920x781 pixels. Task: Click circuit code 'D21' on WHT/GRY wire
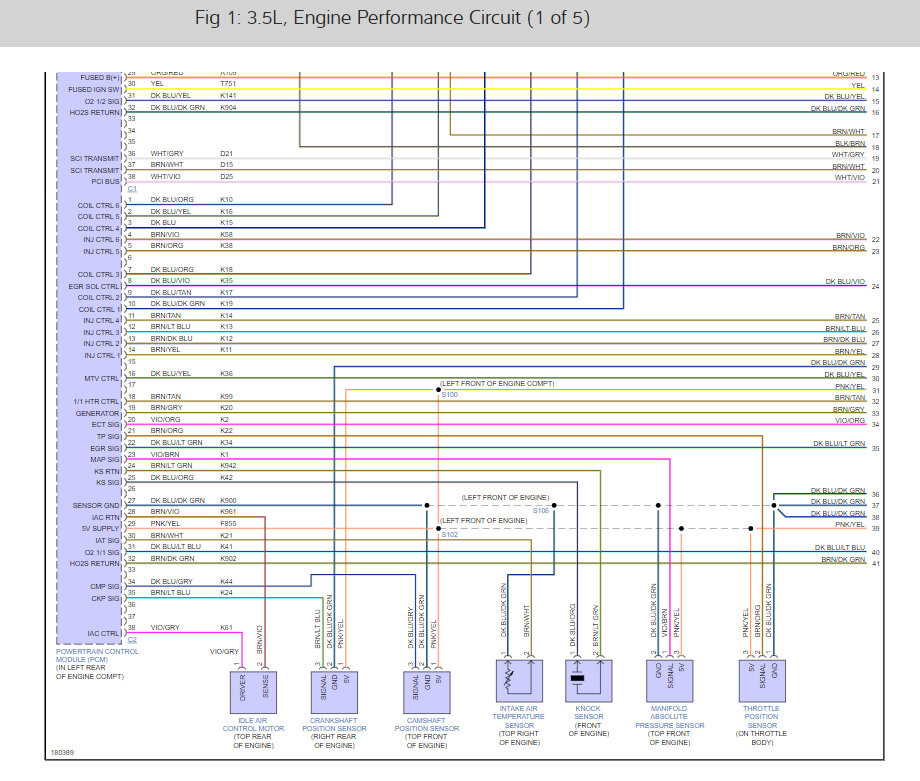pyautogui.click(x=226, y=153)
